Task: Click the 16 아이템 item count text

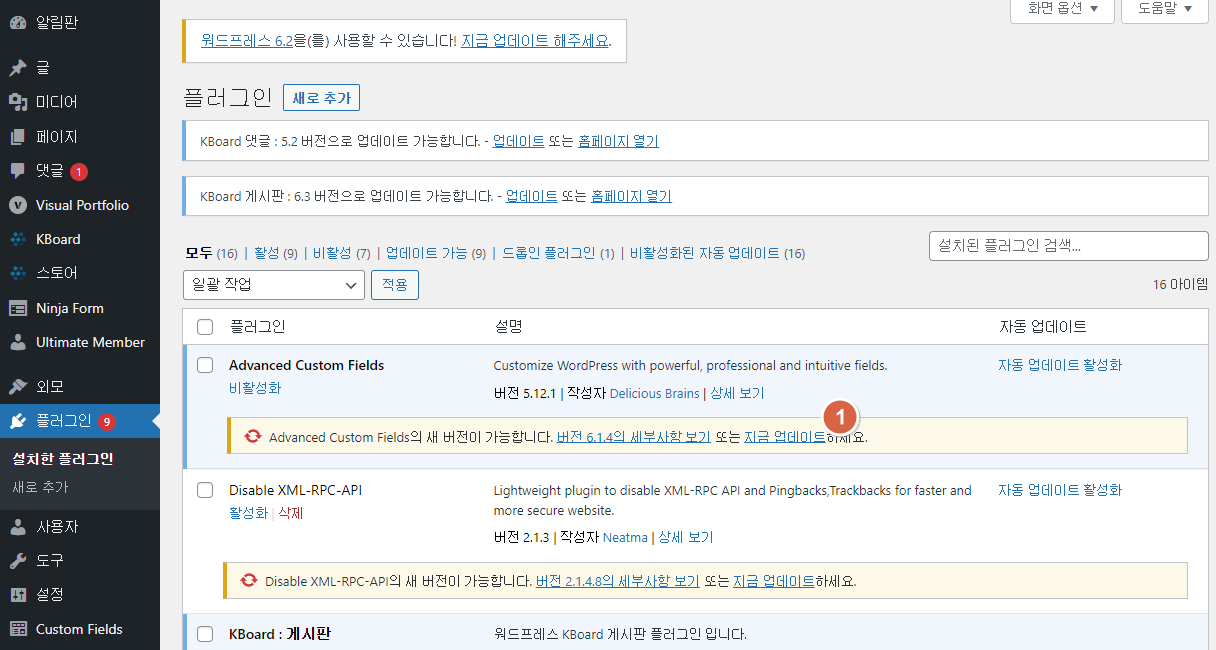Action: coord(1180,285)
